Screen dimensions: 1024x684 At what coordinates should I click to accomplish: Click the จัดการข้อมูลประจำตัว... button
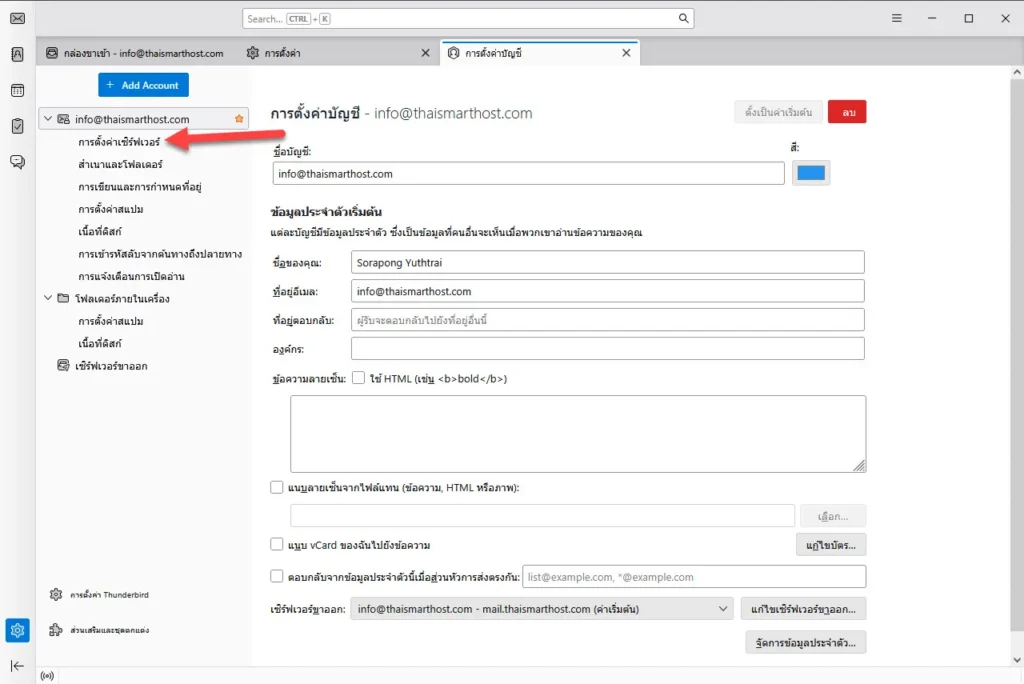click(805, 642)
